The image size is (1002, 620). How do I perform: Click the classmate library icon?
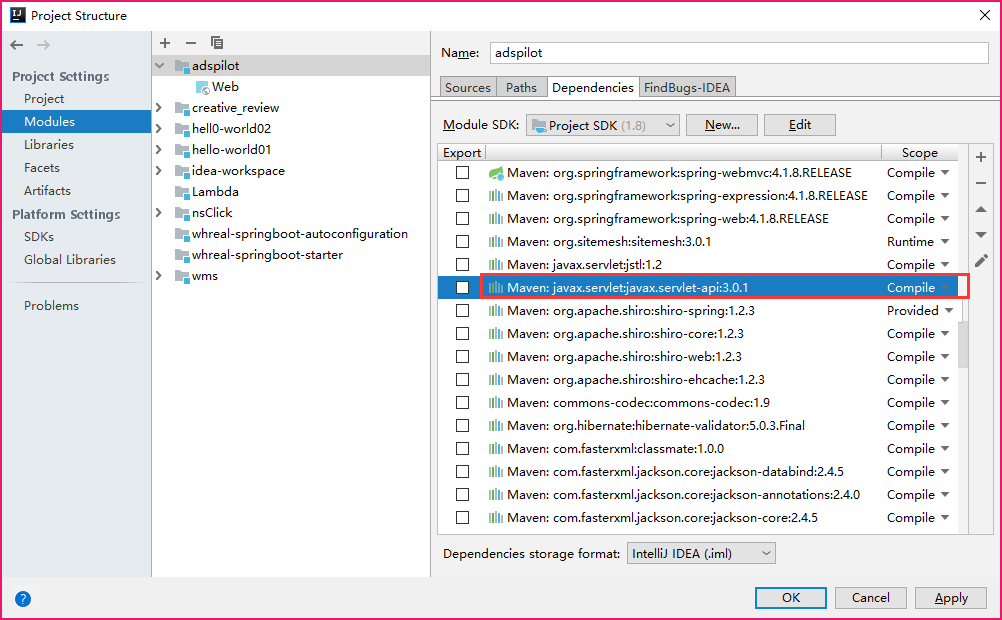coord(496,449)
